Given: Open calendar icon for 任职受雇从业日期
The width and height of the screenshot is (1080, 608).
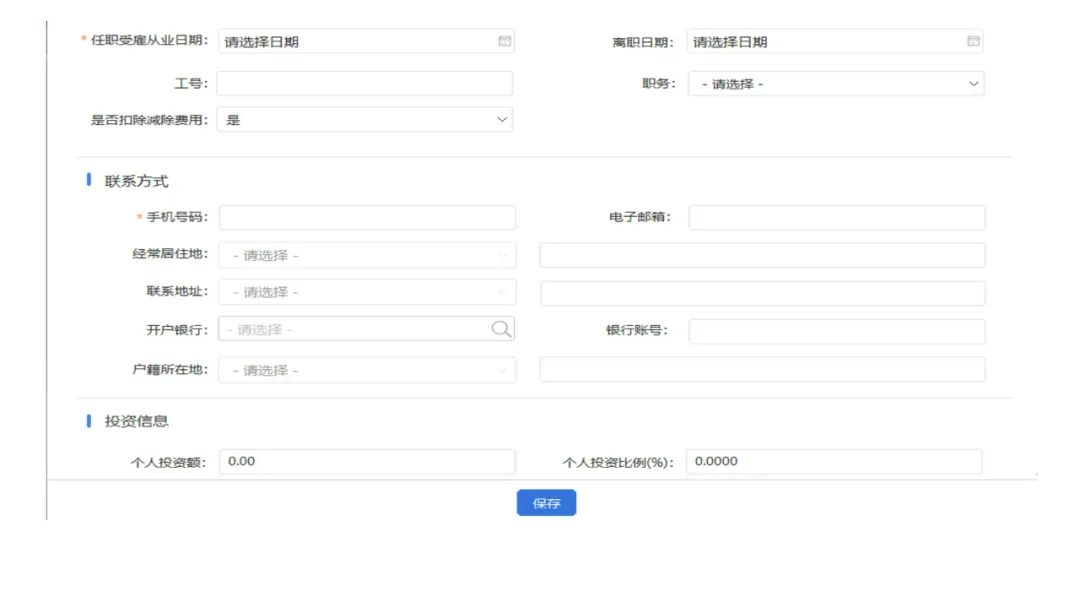Looking at the screenshot, I should point(504,41).
